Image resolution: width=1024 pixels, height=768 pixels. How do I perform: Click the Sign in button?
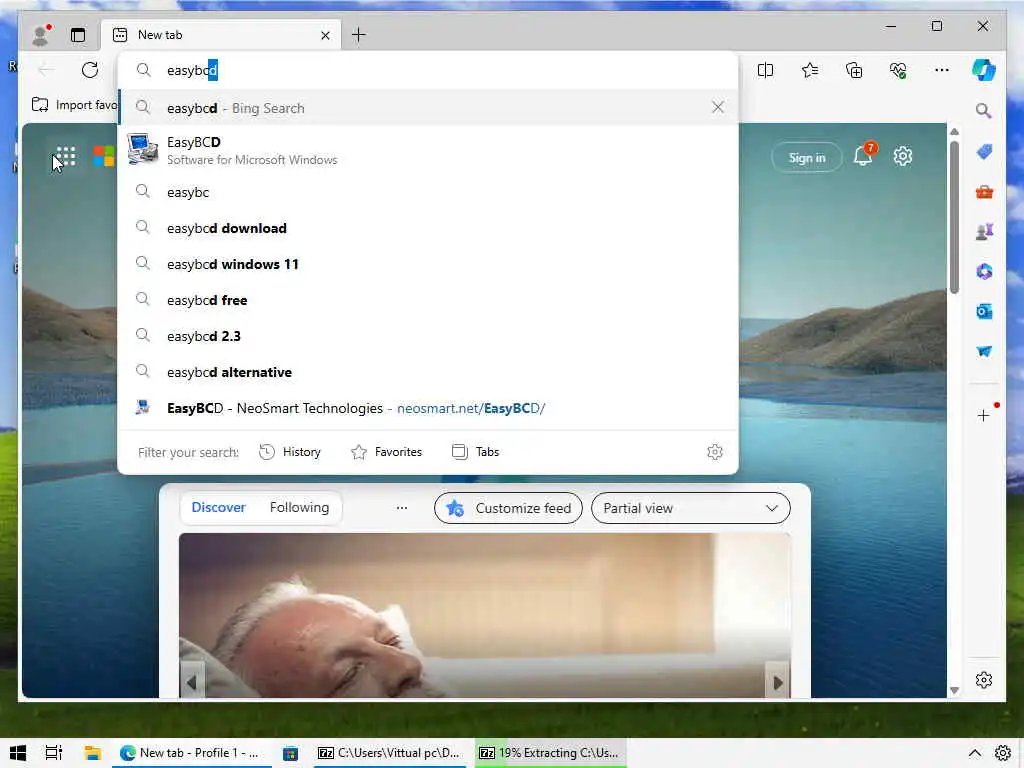(807, 157)
